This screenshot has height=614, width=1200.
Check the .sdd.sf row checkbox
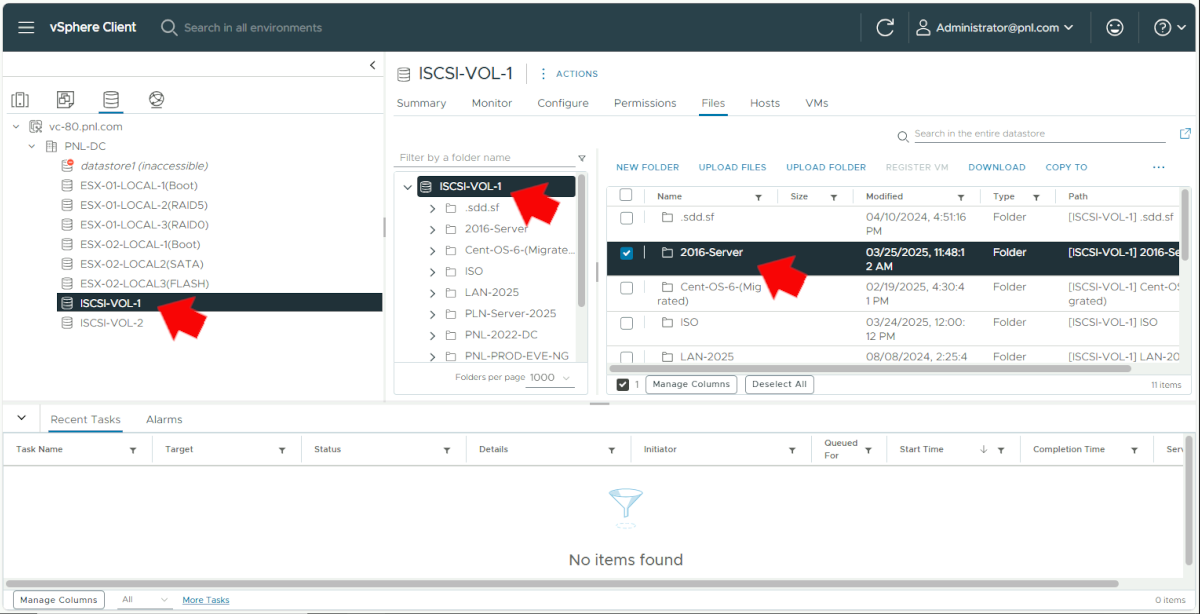pos(626,218)
